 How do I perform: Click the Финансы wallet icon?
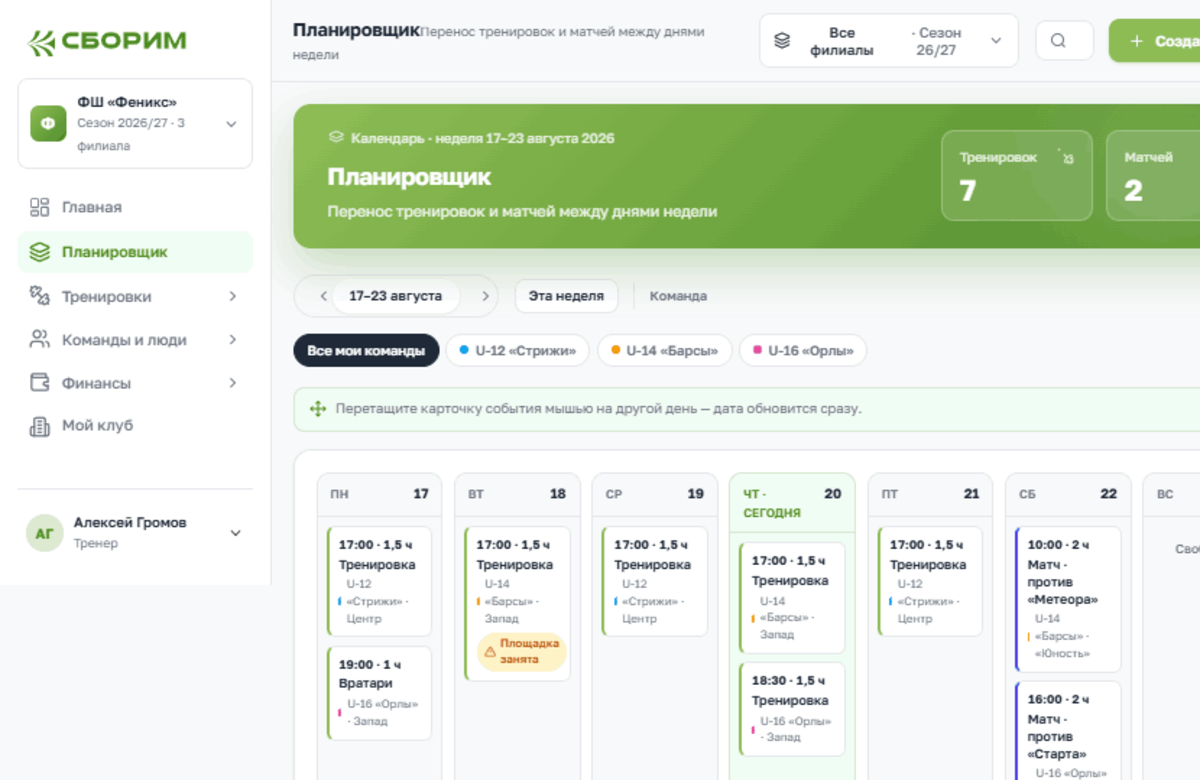40,382
